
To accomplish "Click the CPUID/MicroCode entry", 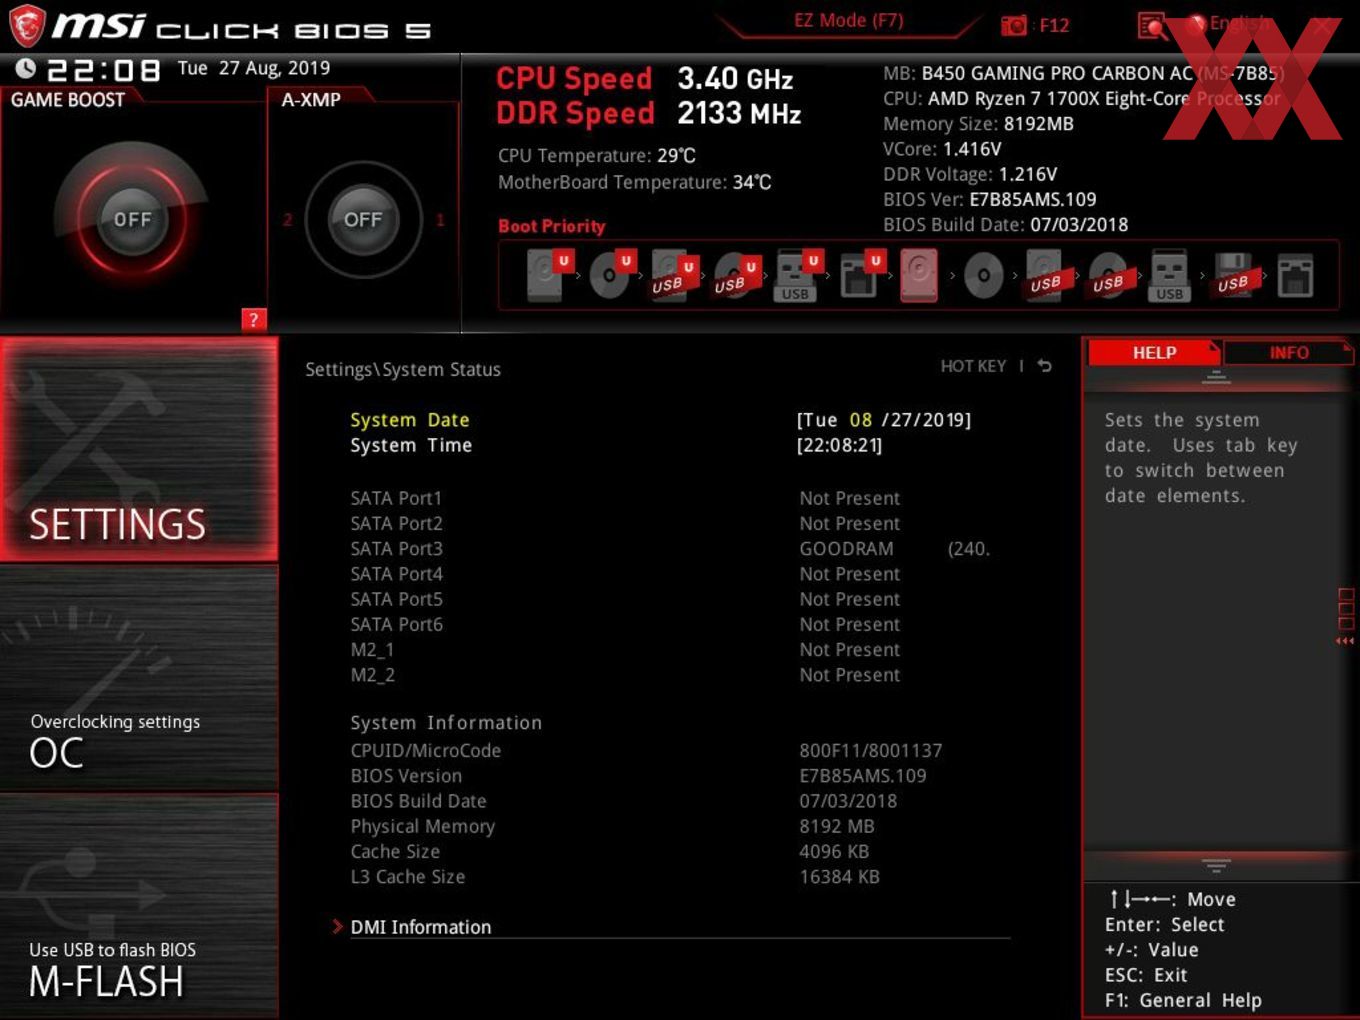I will point(426,750).
